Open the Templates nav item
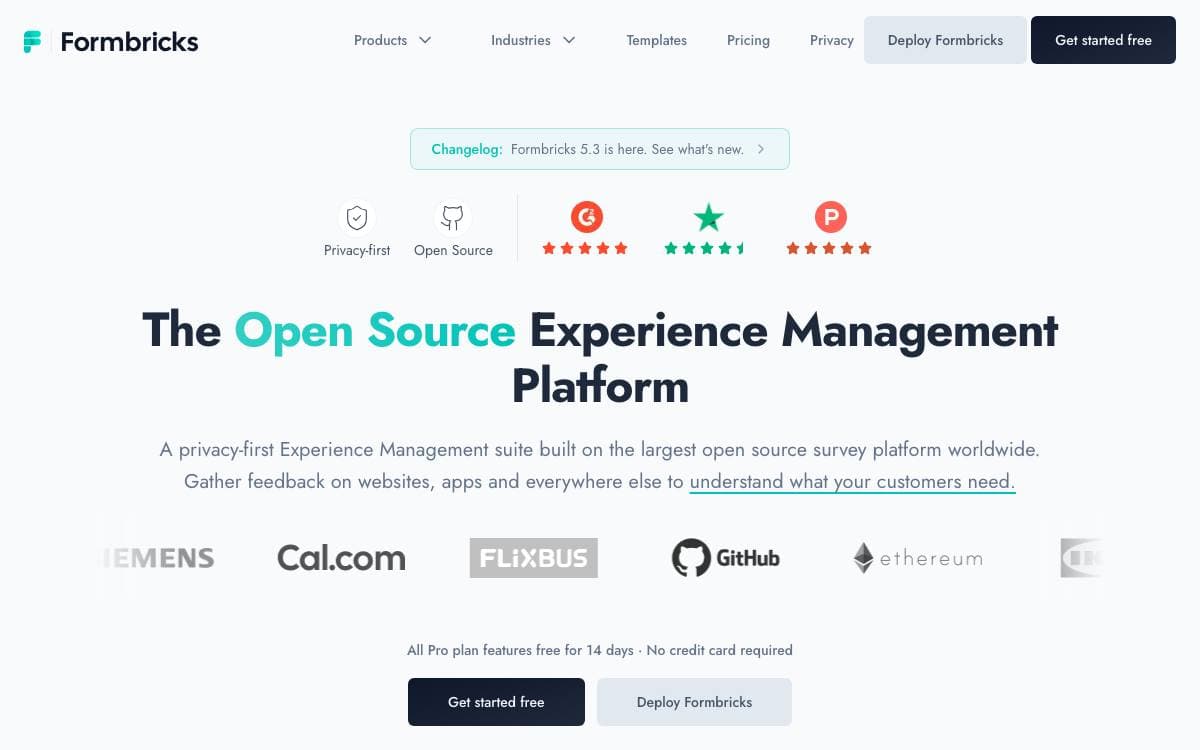The width and height of the screenshot is (1200, 750). point(657,40)
